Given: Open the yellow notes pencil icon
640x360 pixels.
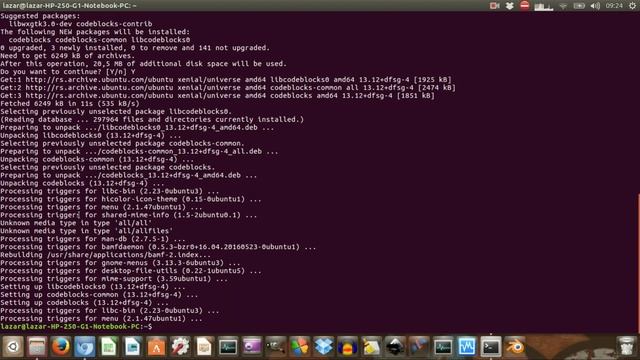Looking at the screenshot, I should tap(371, 347).
